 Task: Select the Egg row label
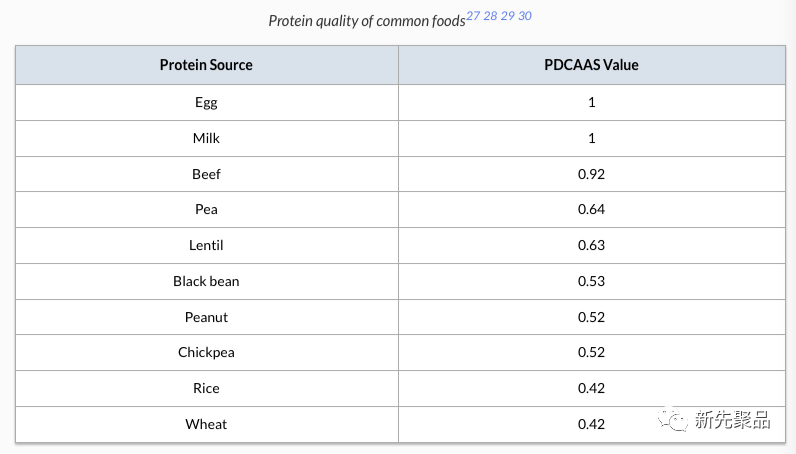tap(206, 102)
